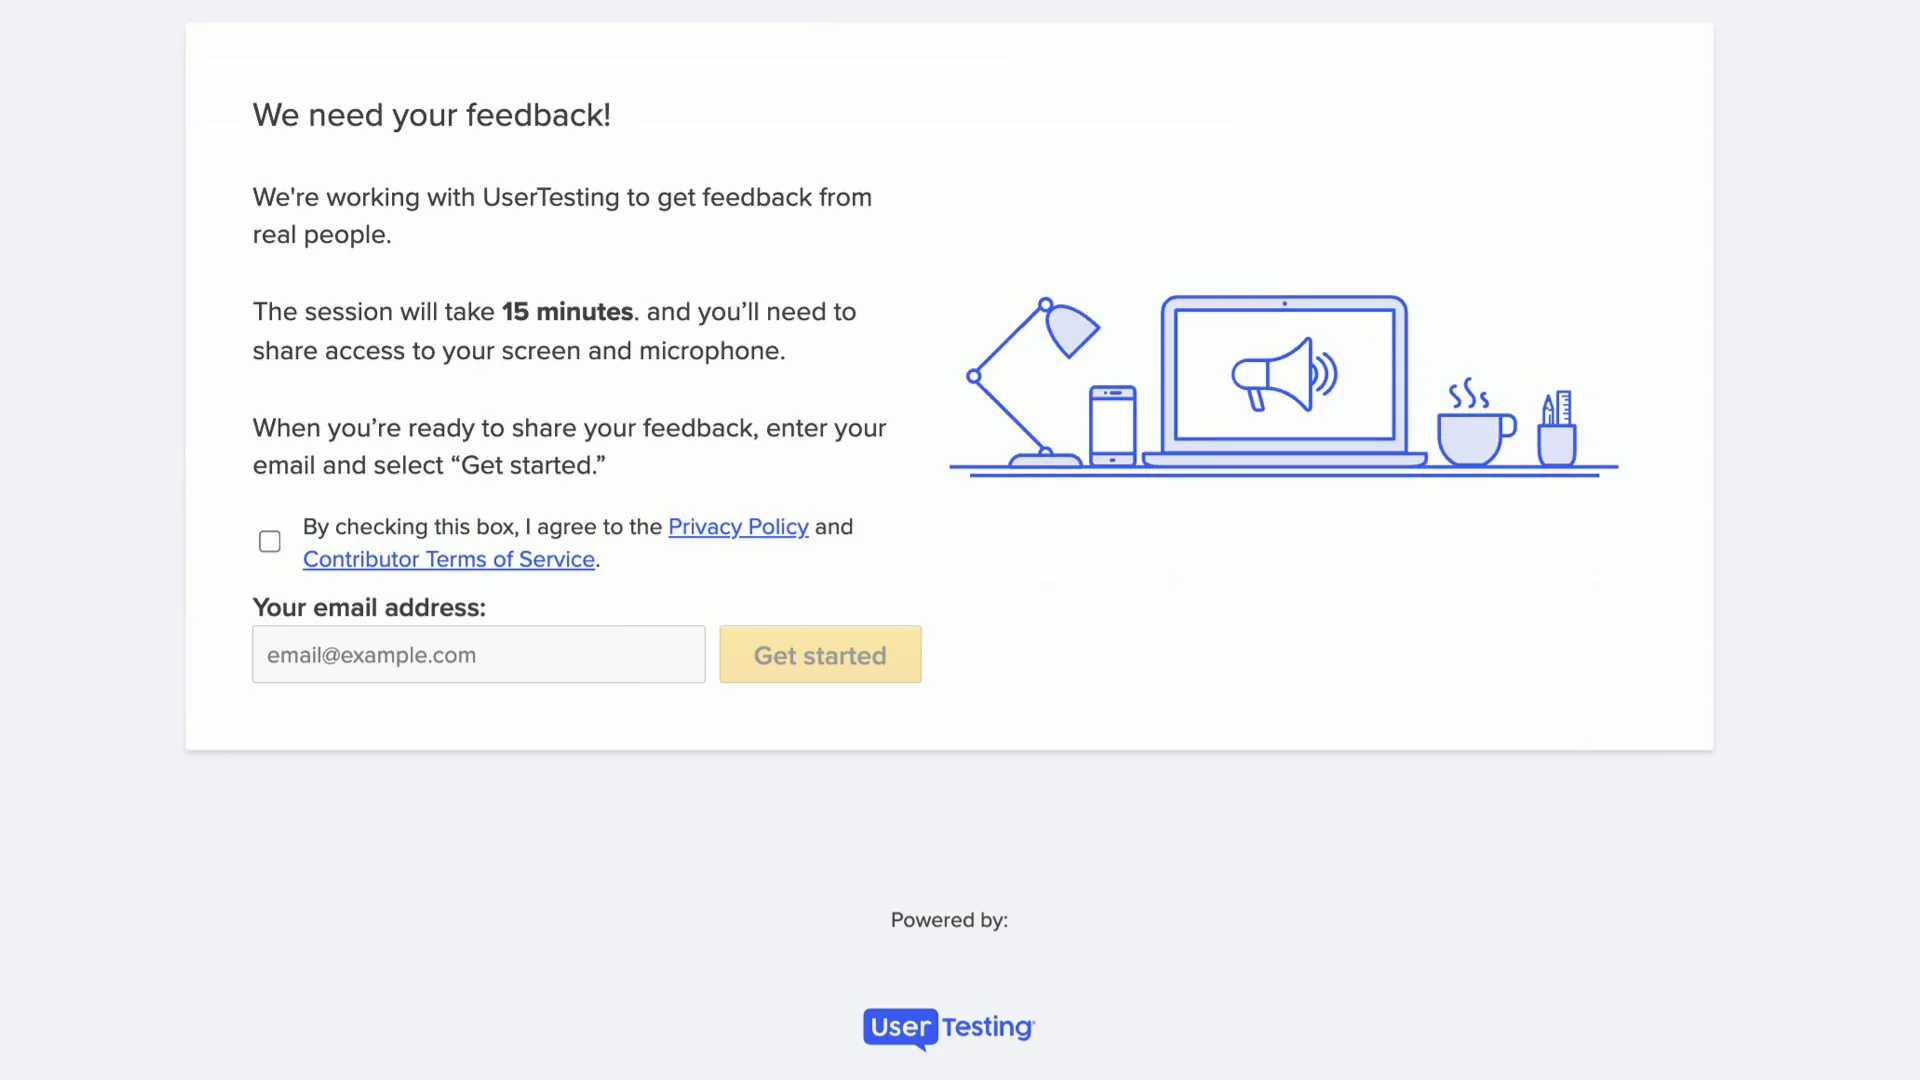Click the "When you're ready to share" paragraph

coord(569,428)
